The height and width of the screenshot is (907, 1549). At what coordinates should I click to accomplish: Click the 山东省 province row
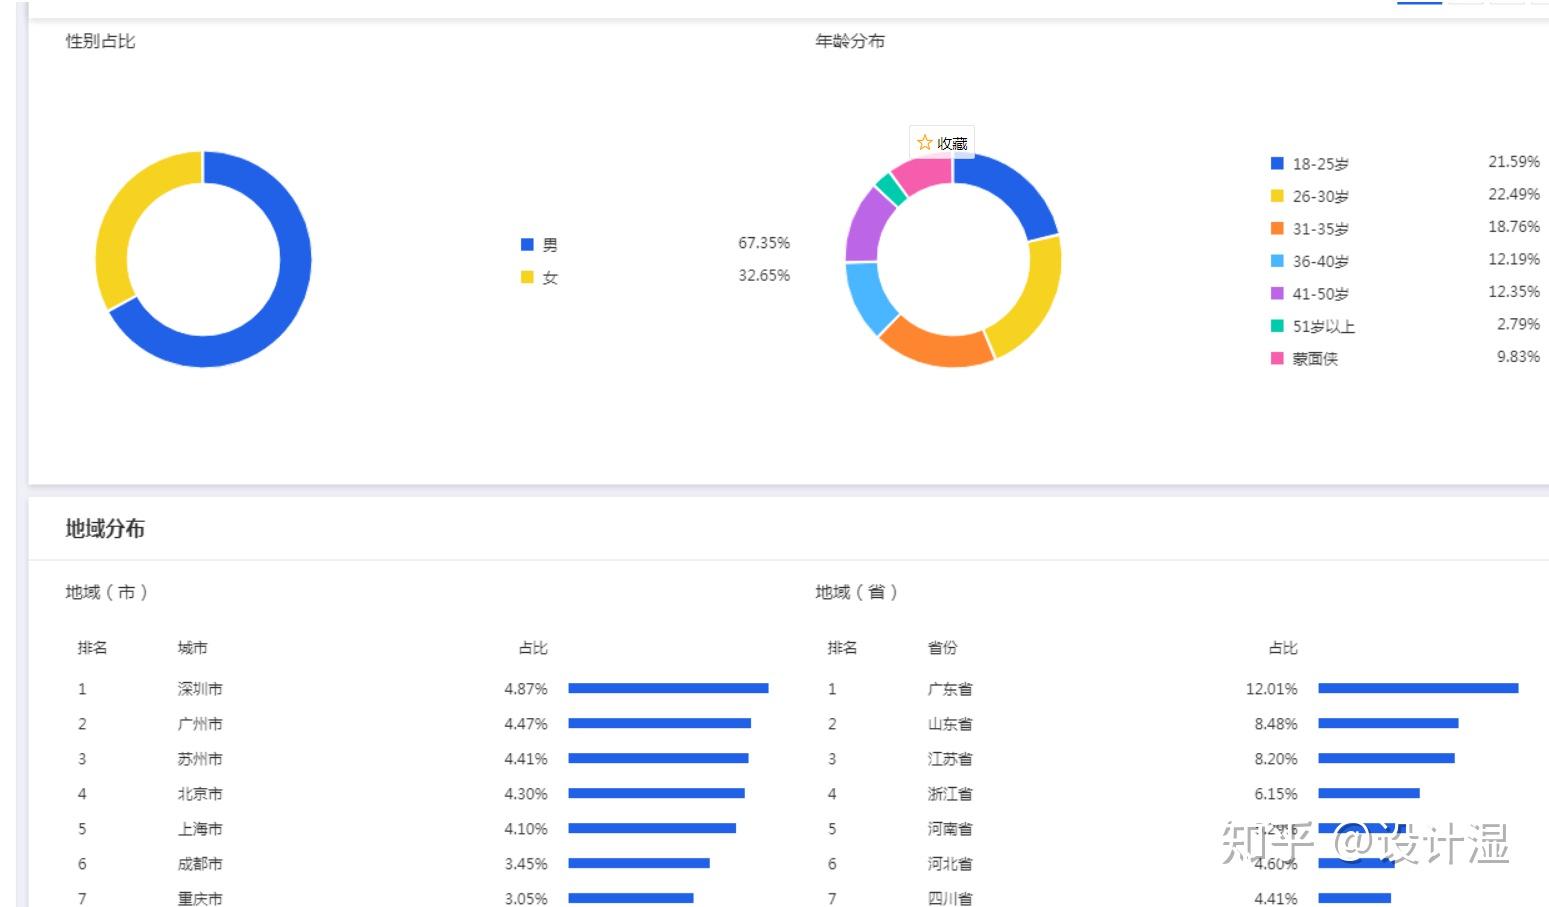(x=1172, y=724)
